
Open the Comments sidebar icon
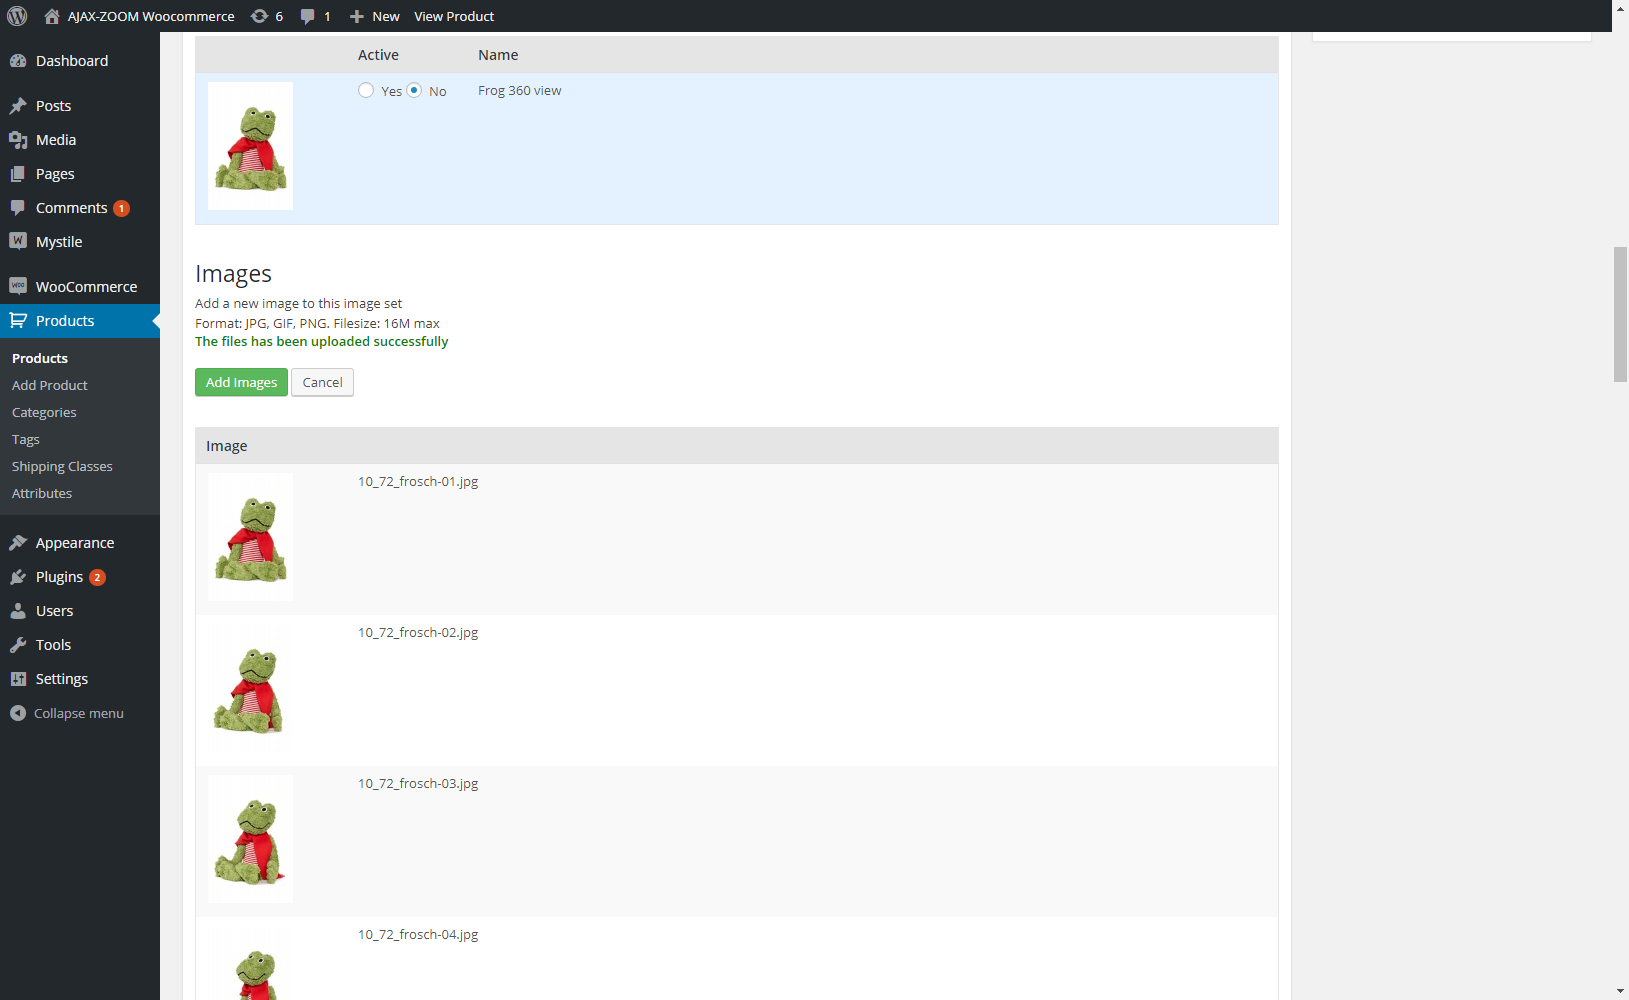tap(18, 208)
